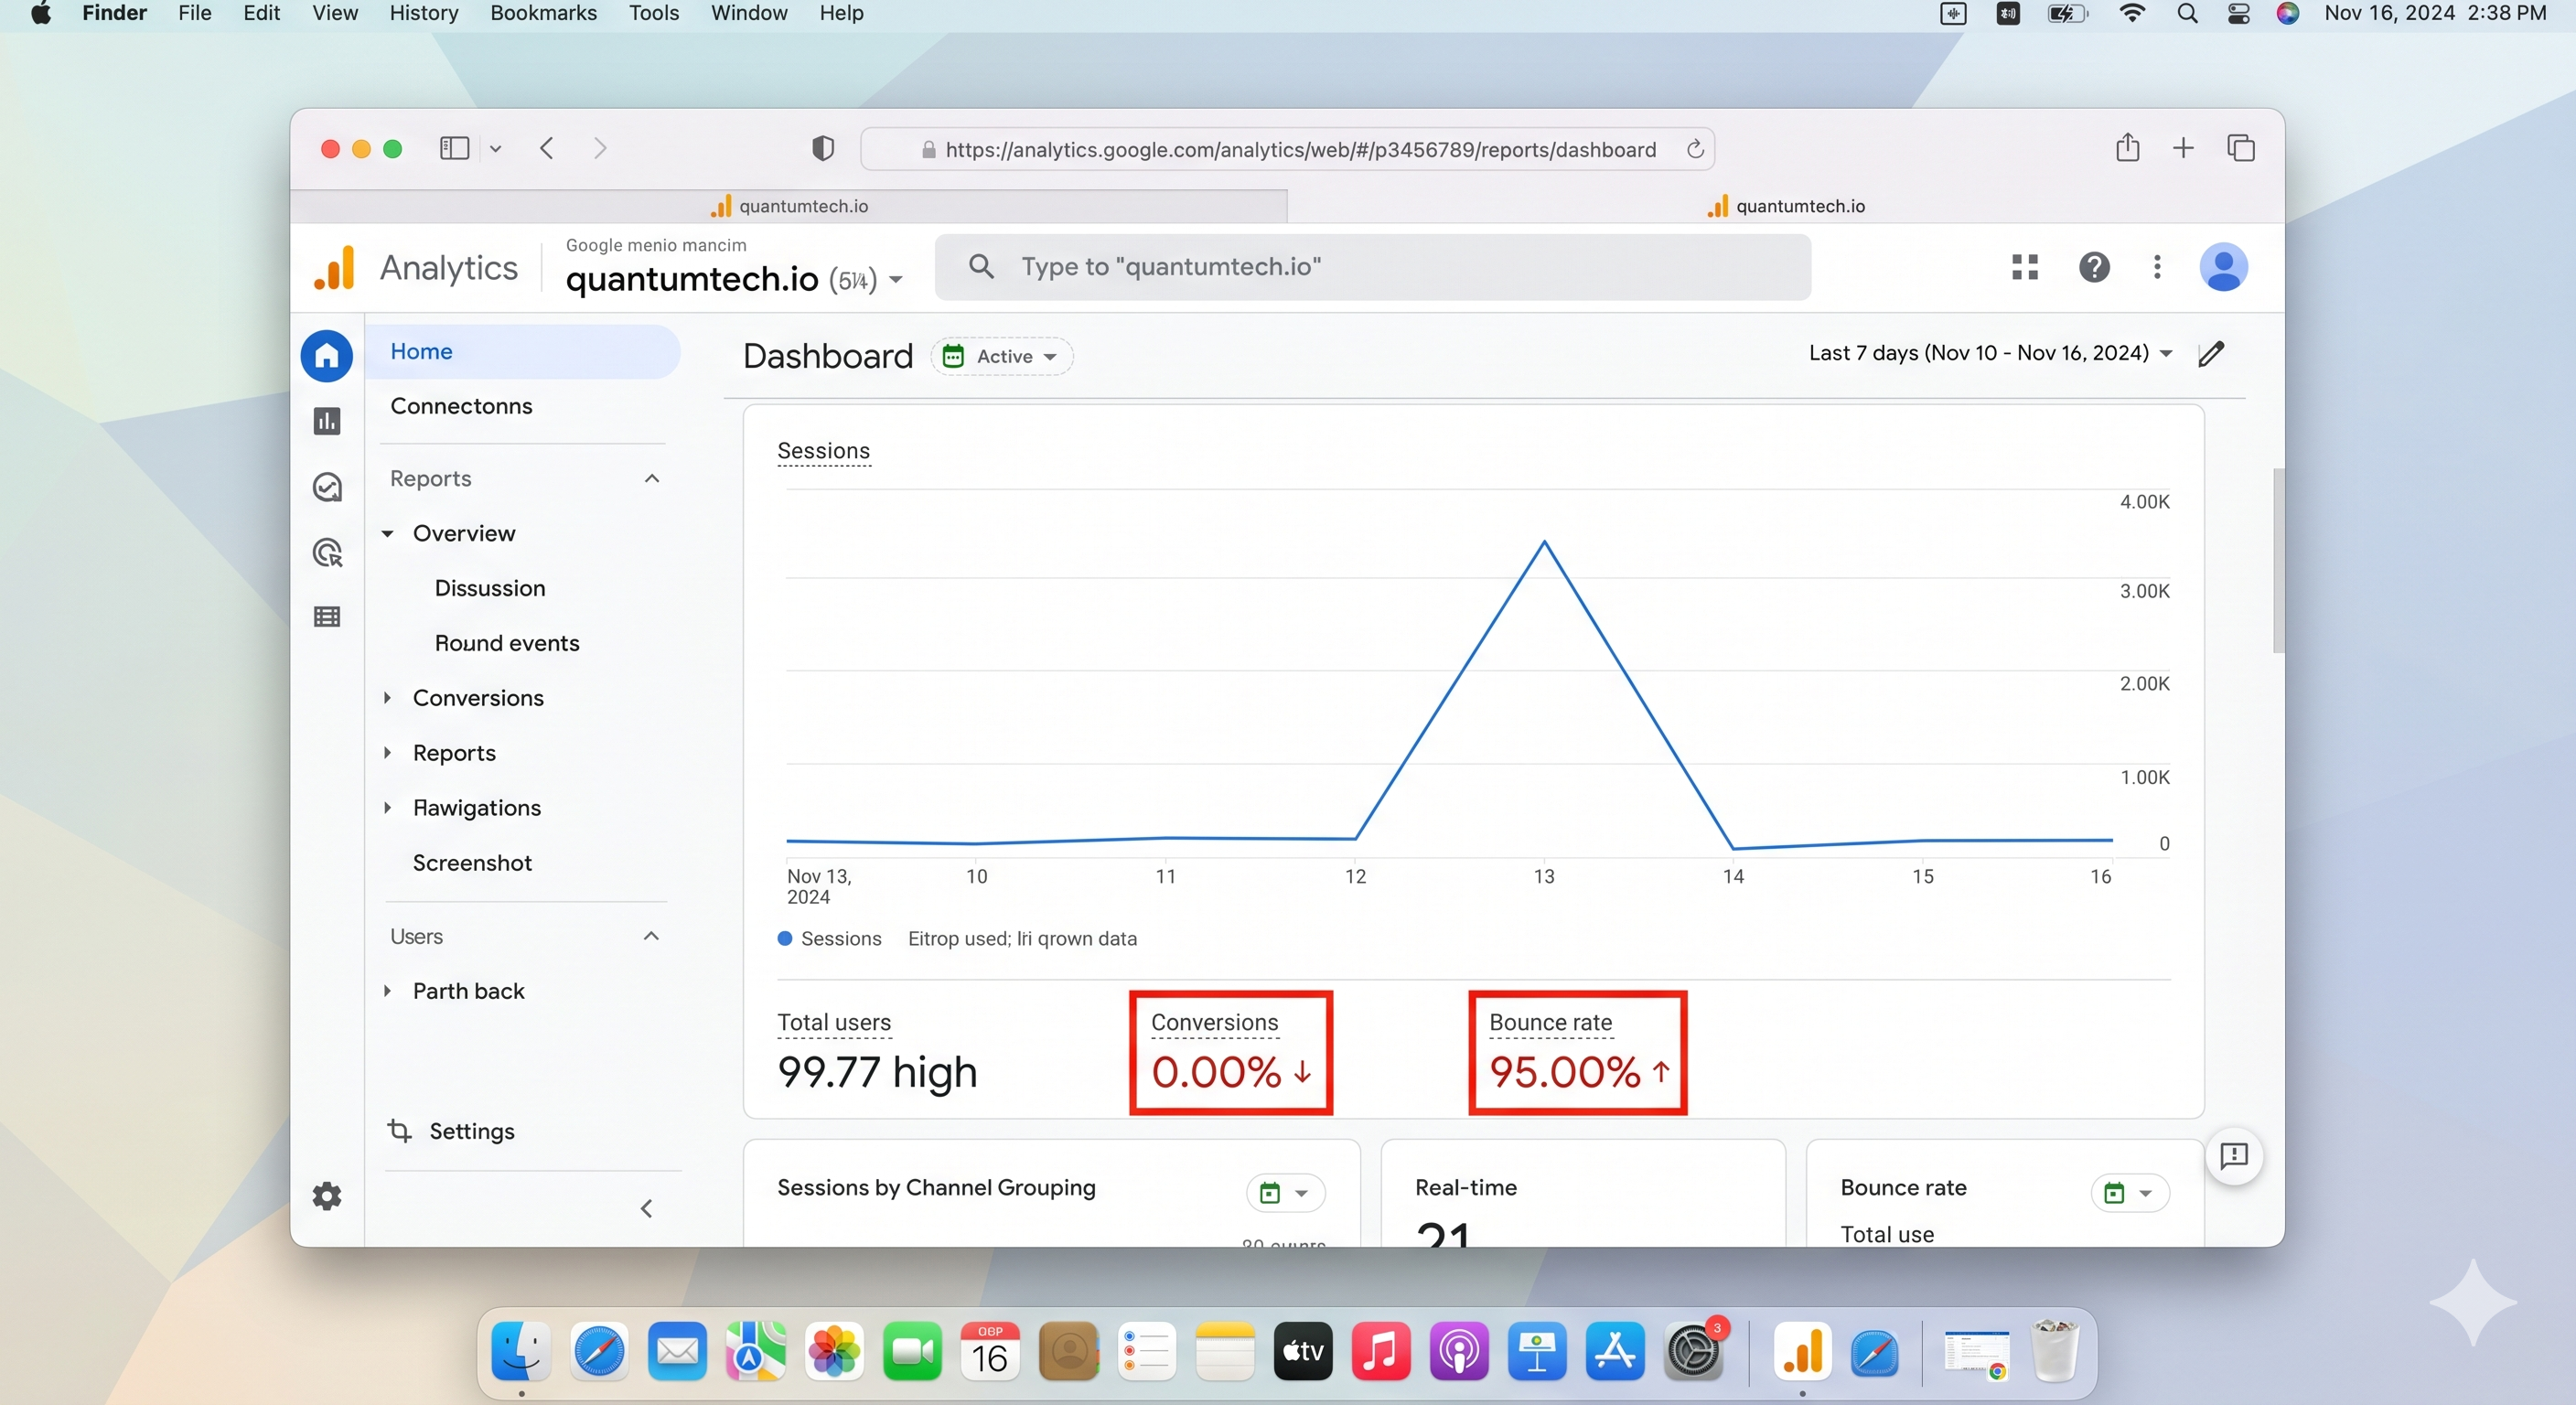Image resolution: width=2576 pixels, height=1405 pixels.
Task: Open the Last 7 days date range dropdown
Action: 1990,353
